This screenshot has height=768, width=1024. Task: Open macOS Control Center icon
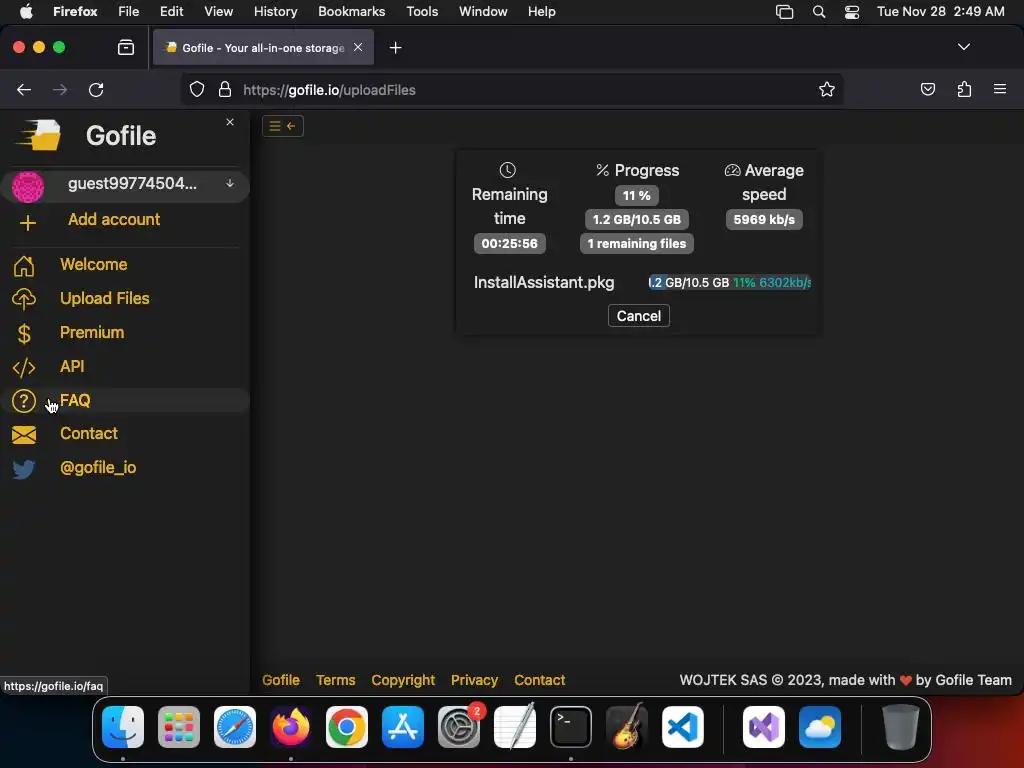tap(852, 12)
